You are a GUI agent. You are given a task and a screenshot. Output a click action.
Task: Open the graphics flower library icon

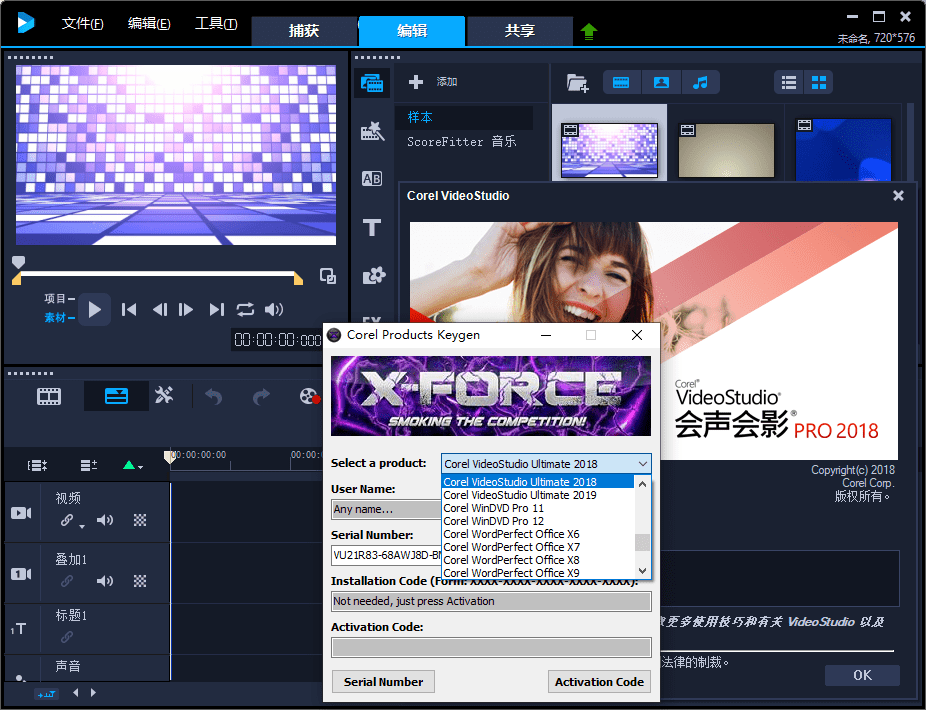click(x=373, y=275)
